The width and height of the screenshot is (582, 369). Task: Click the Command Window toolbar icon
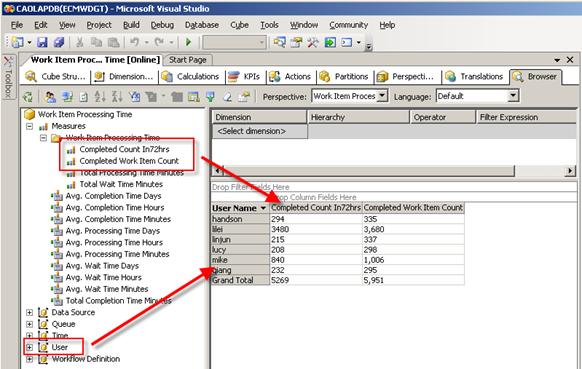(x=346, y=42)
